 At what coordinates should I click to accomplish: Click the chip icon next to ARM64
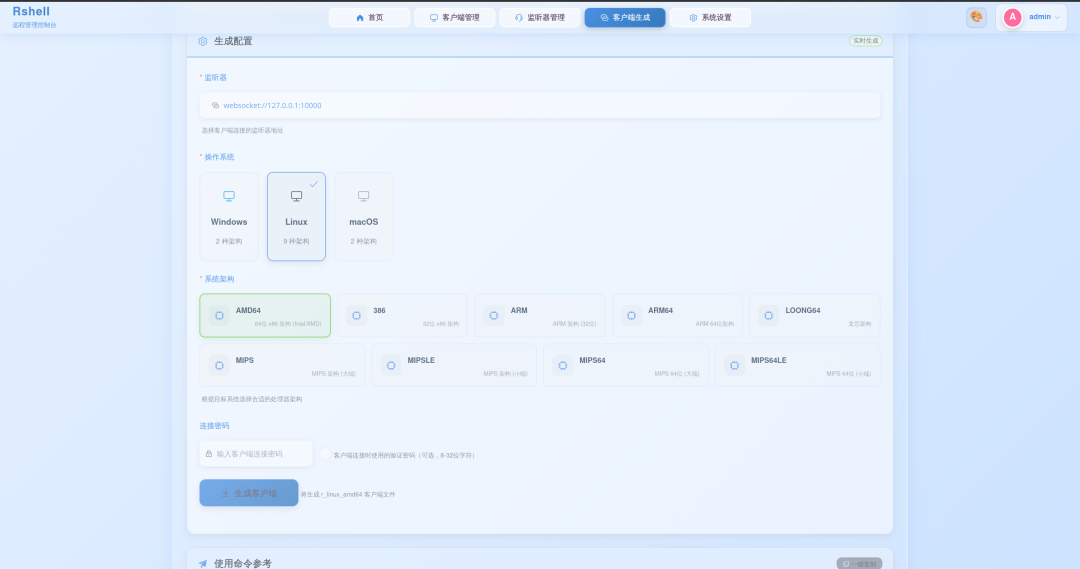(631, 315)
